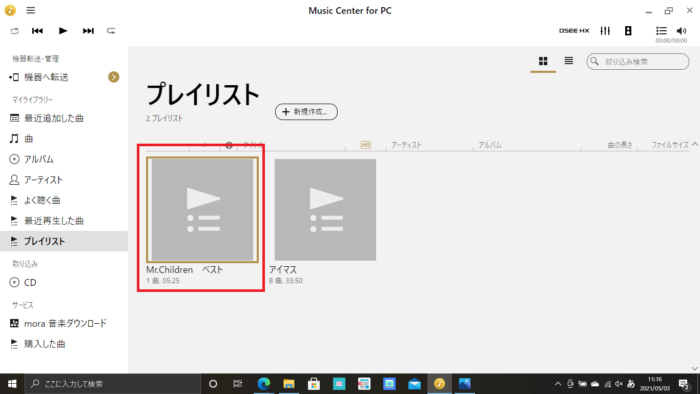The height and width of the screenshot is (394, 700).
Task: Toggle shuffle playback
Action: pyautogui.click(x=15, y=31)
